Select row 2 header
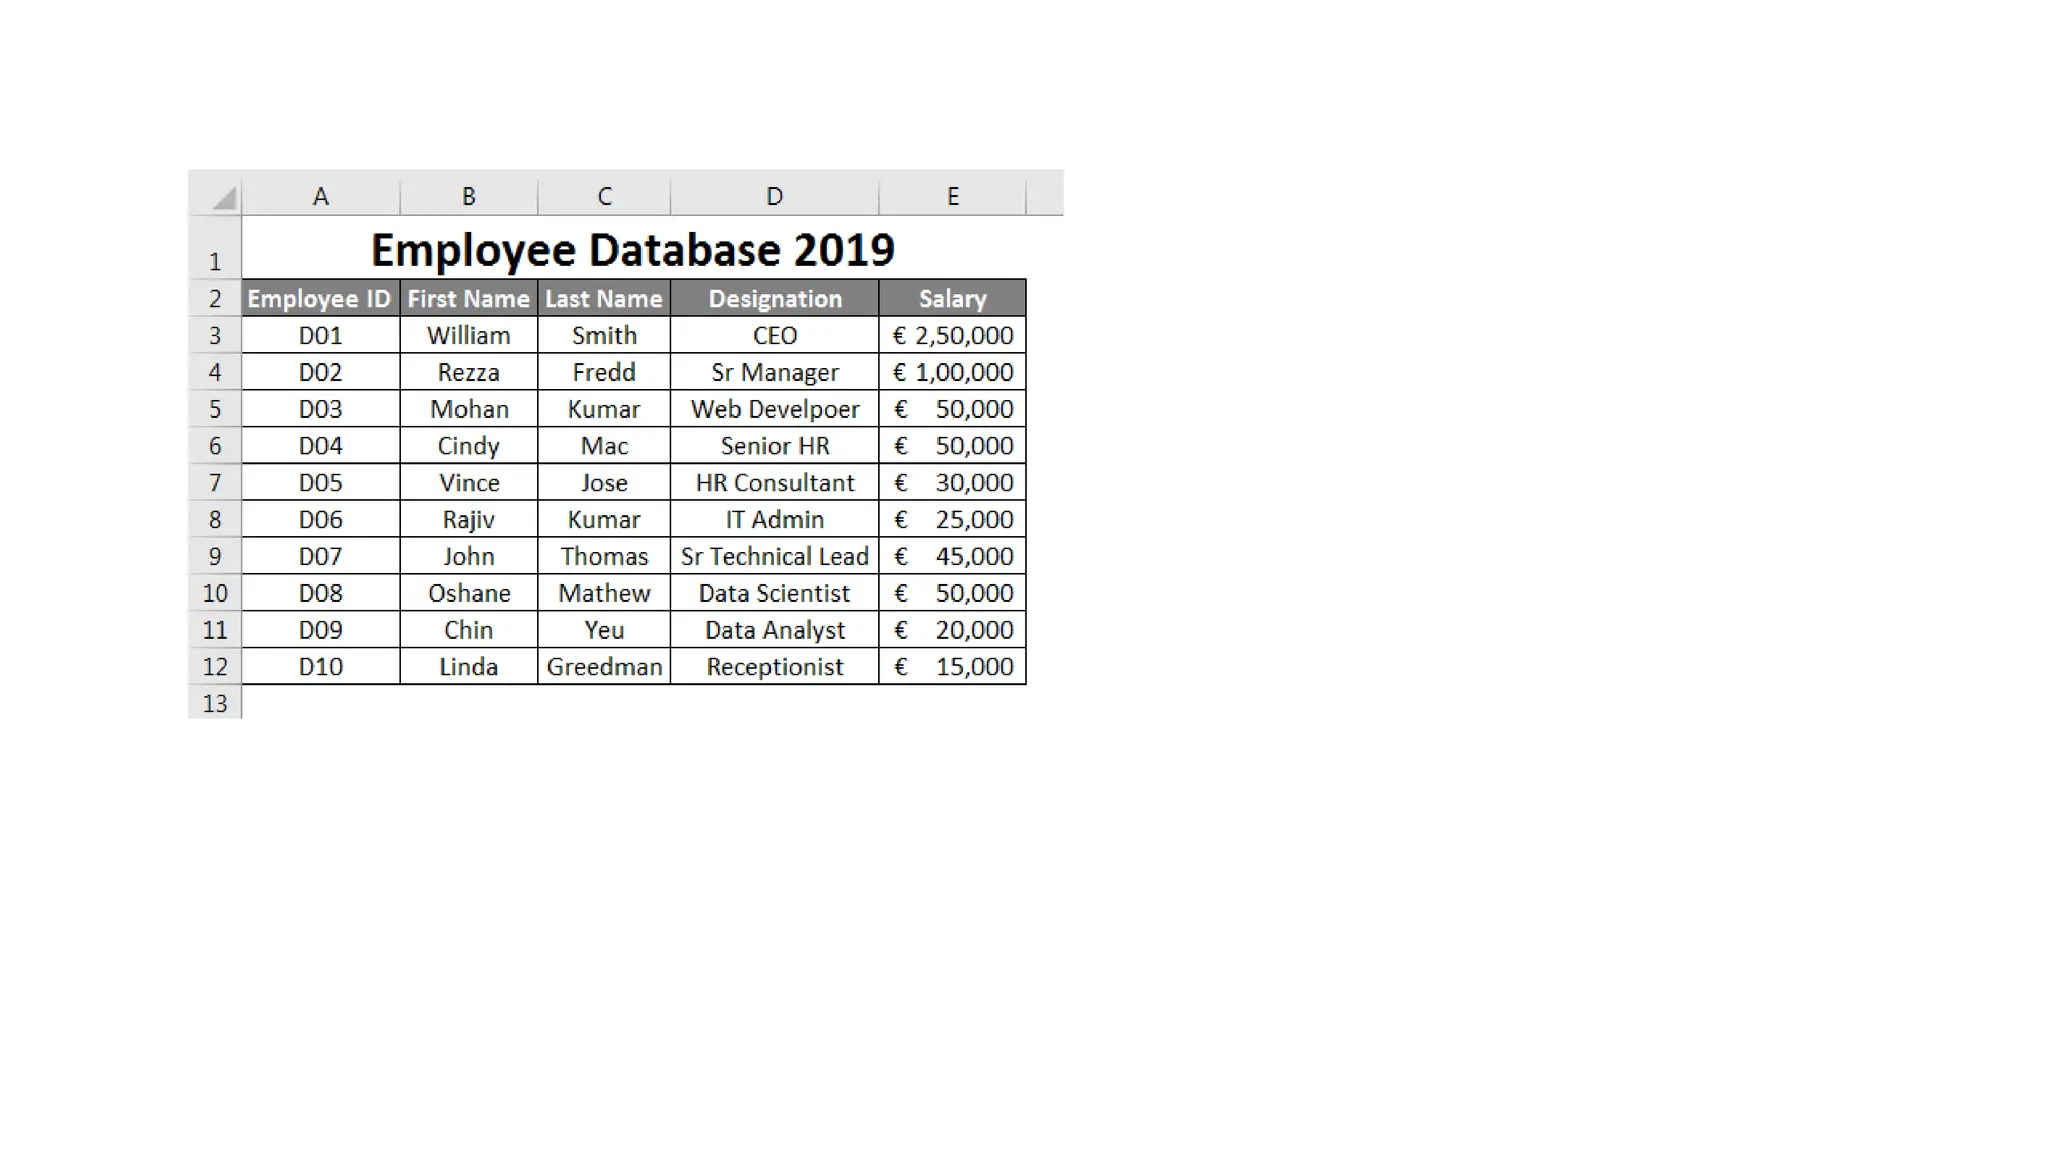The width and height of the screenshot is (2048, 1152). 215,298
